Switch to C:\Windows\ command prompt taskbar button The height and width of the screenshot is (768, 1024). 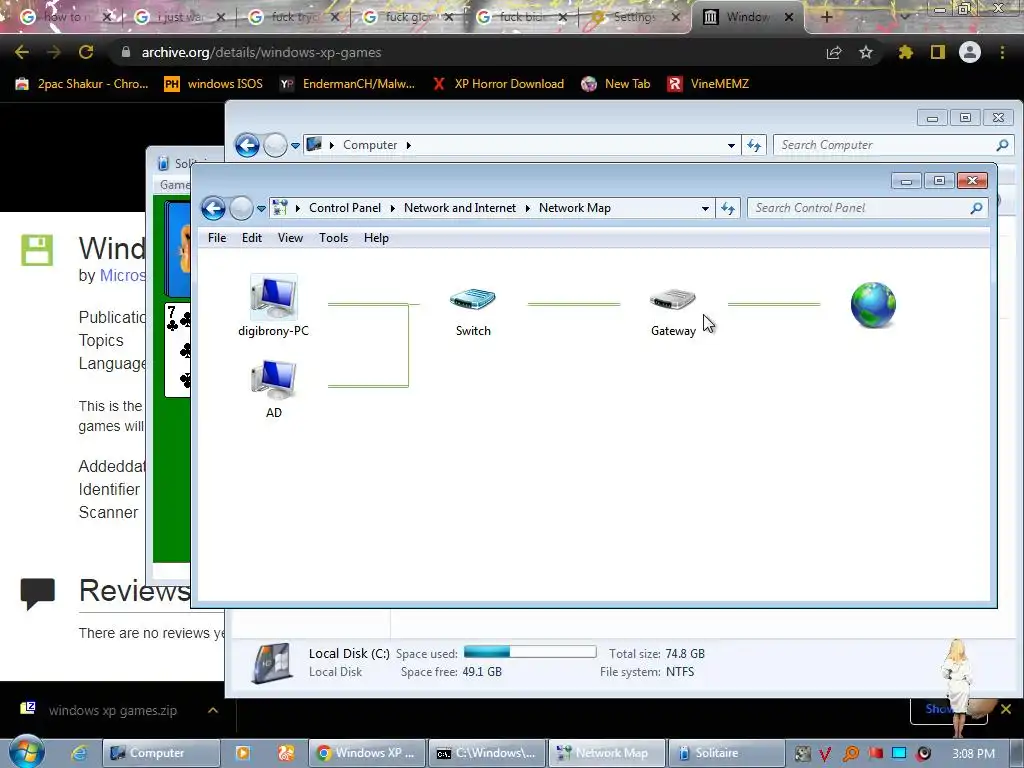tap(486, 753)
